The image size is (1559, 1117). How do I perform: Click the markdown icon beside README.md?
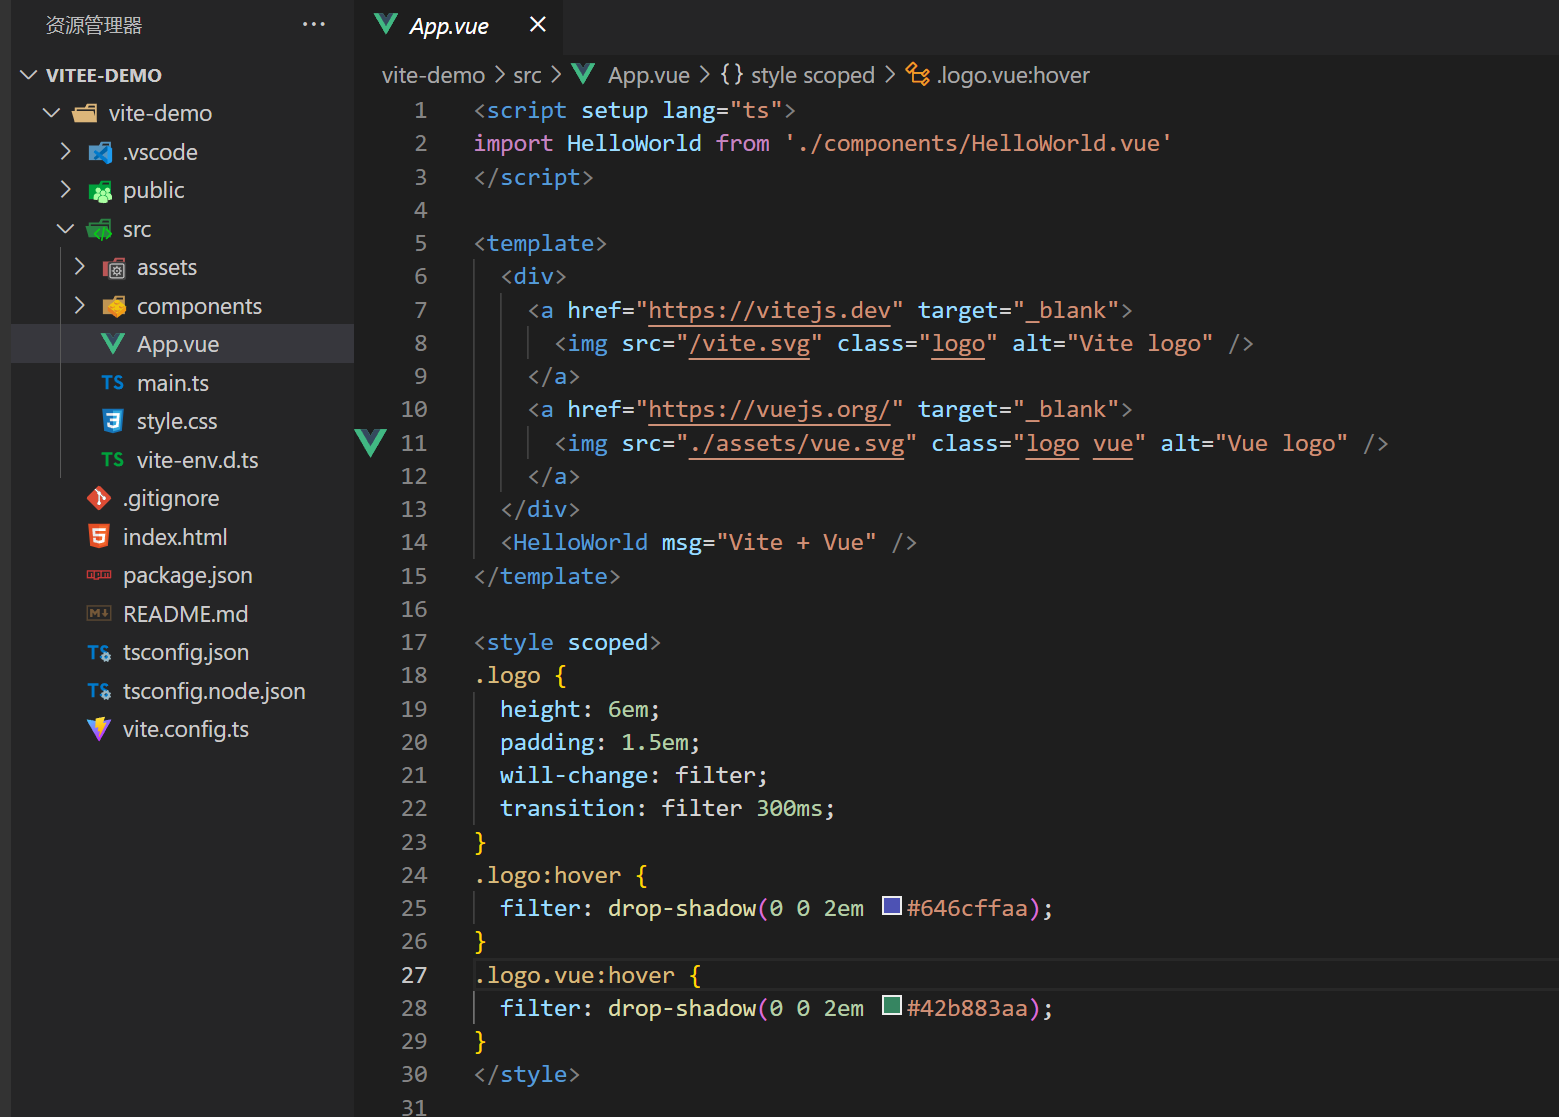[99, 613]
